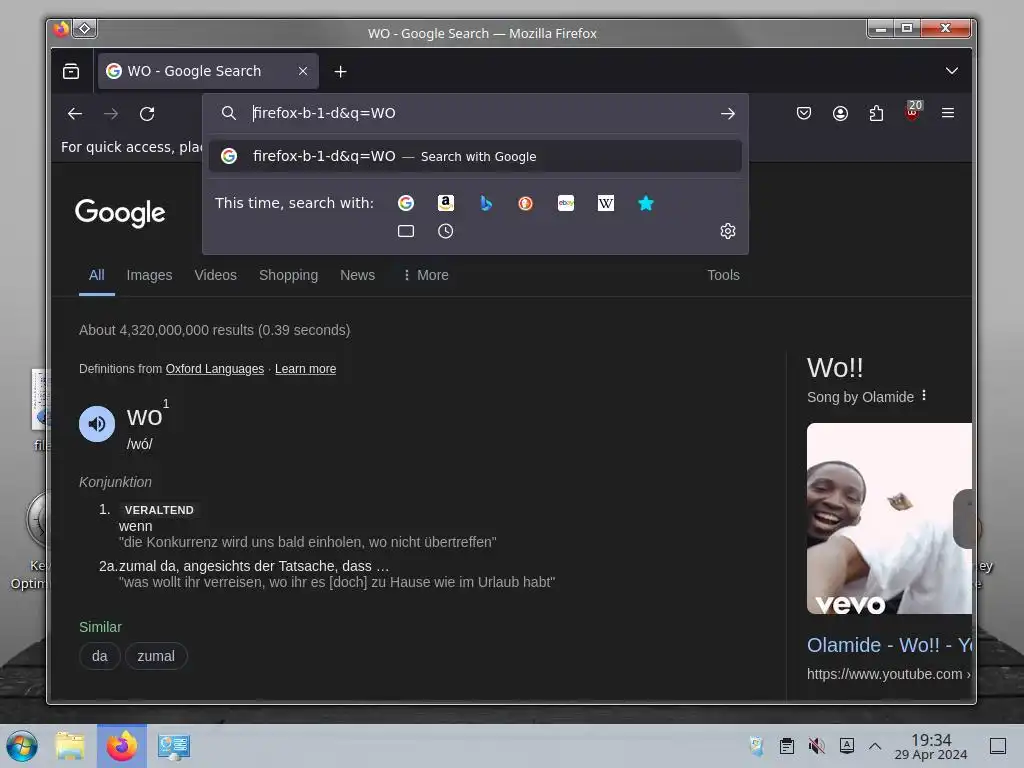The width and height of the screenshot is (1024, 768).
Task: Open the Olamide - Wo!! YouTube link
Action: click(889, 645)
